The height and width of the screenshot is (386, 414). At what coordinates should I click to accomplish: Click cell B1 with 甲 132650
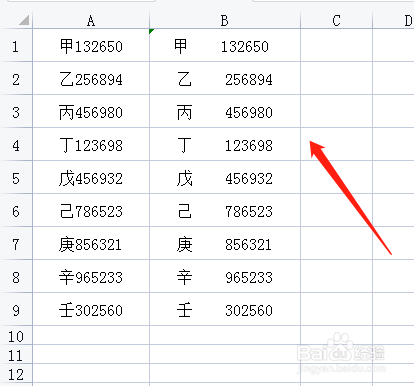coord(225,45)
